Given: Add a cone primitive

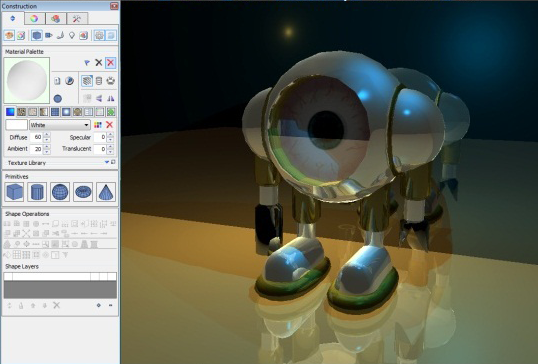Looking at the screenshot, I should [106, 192].
